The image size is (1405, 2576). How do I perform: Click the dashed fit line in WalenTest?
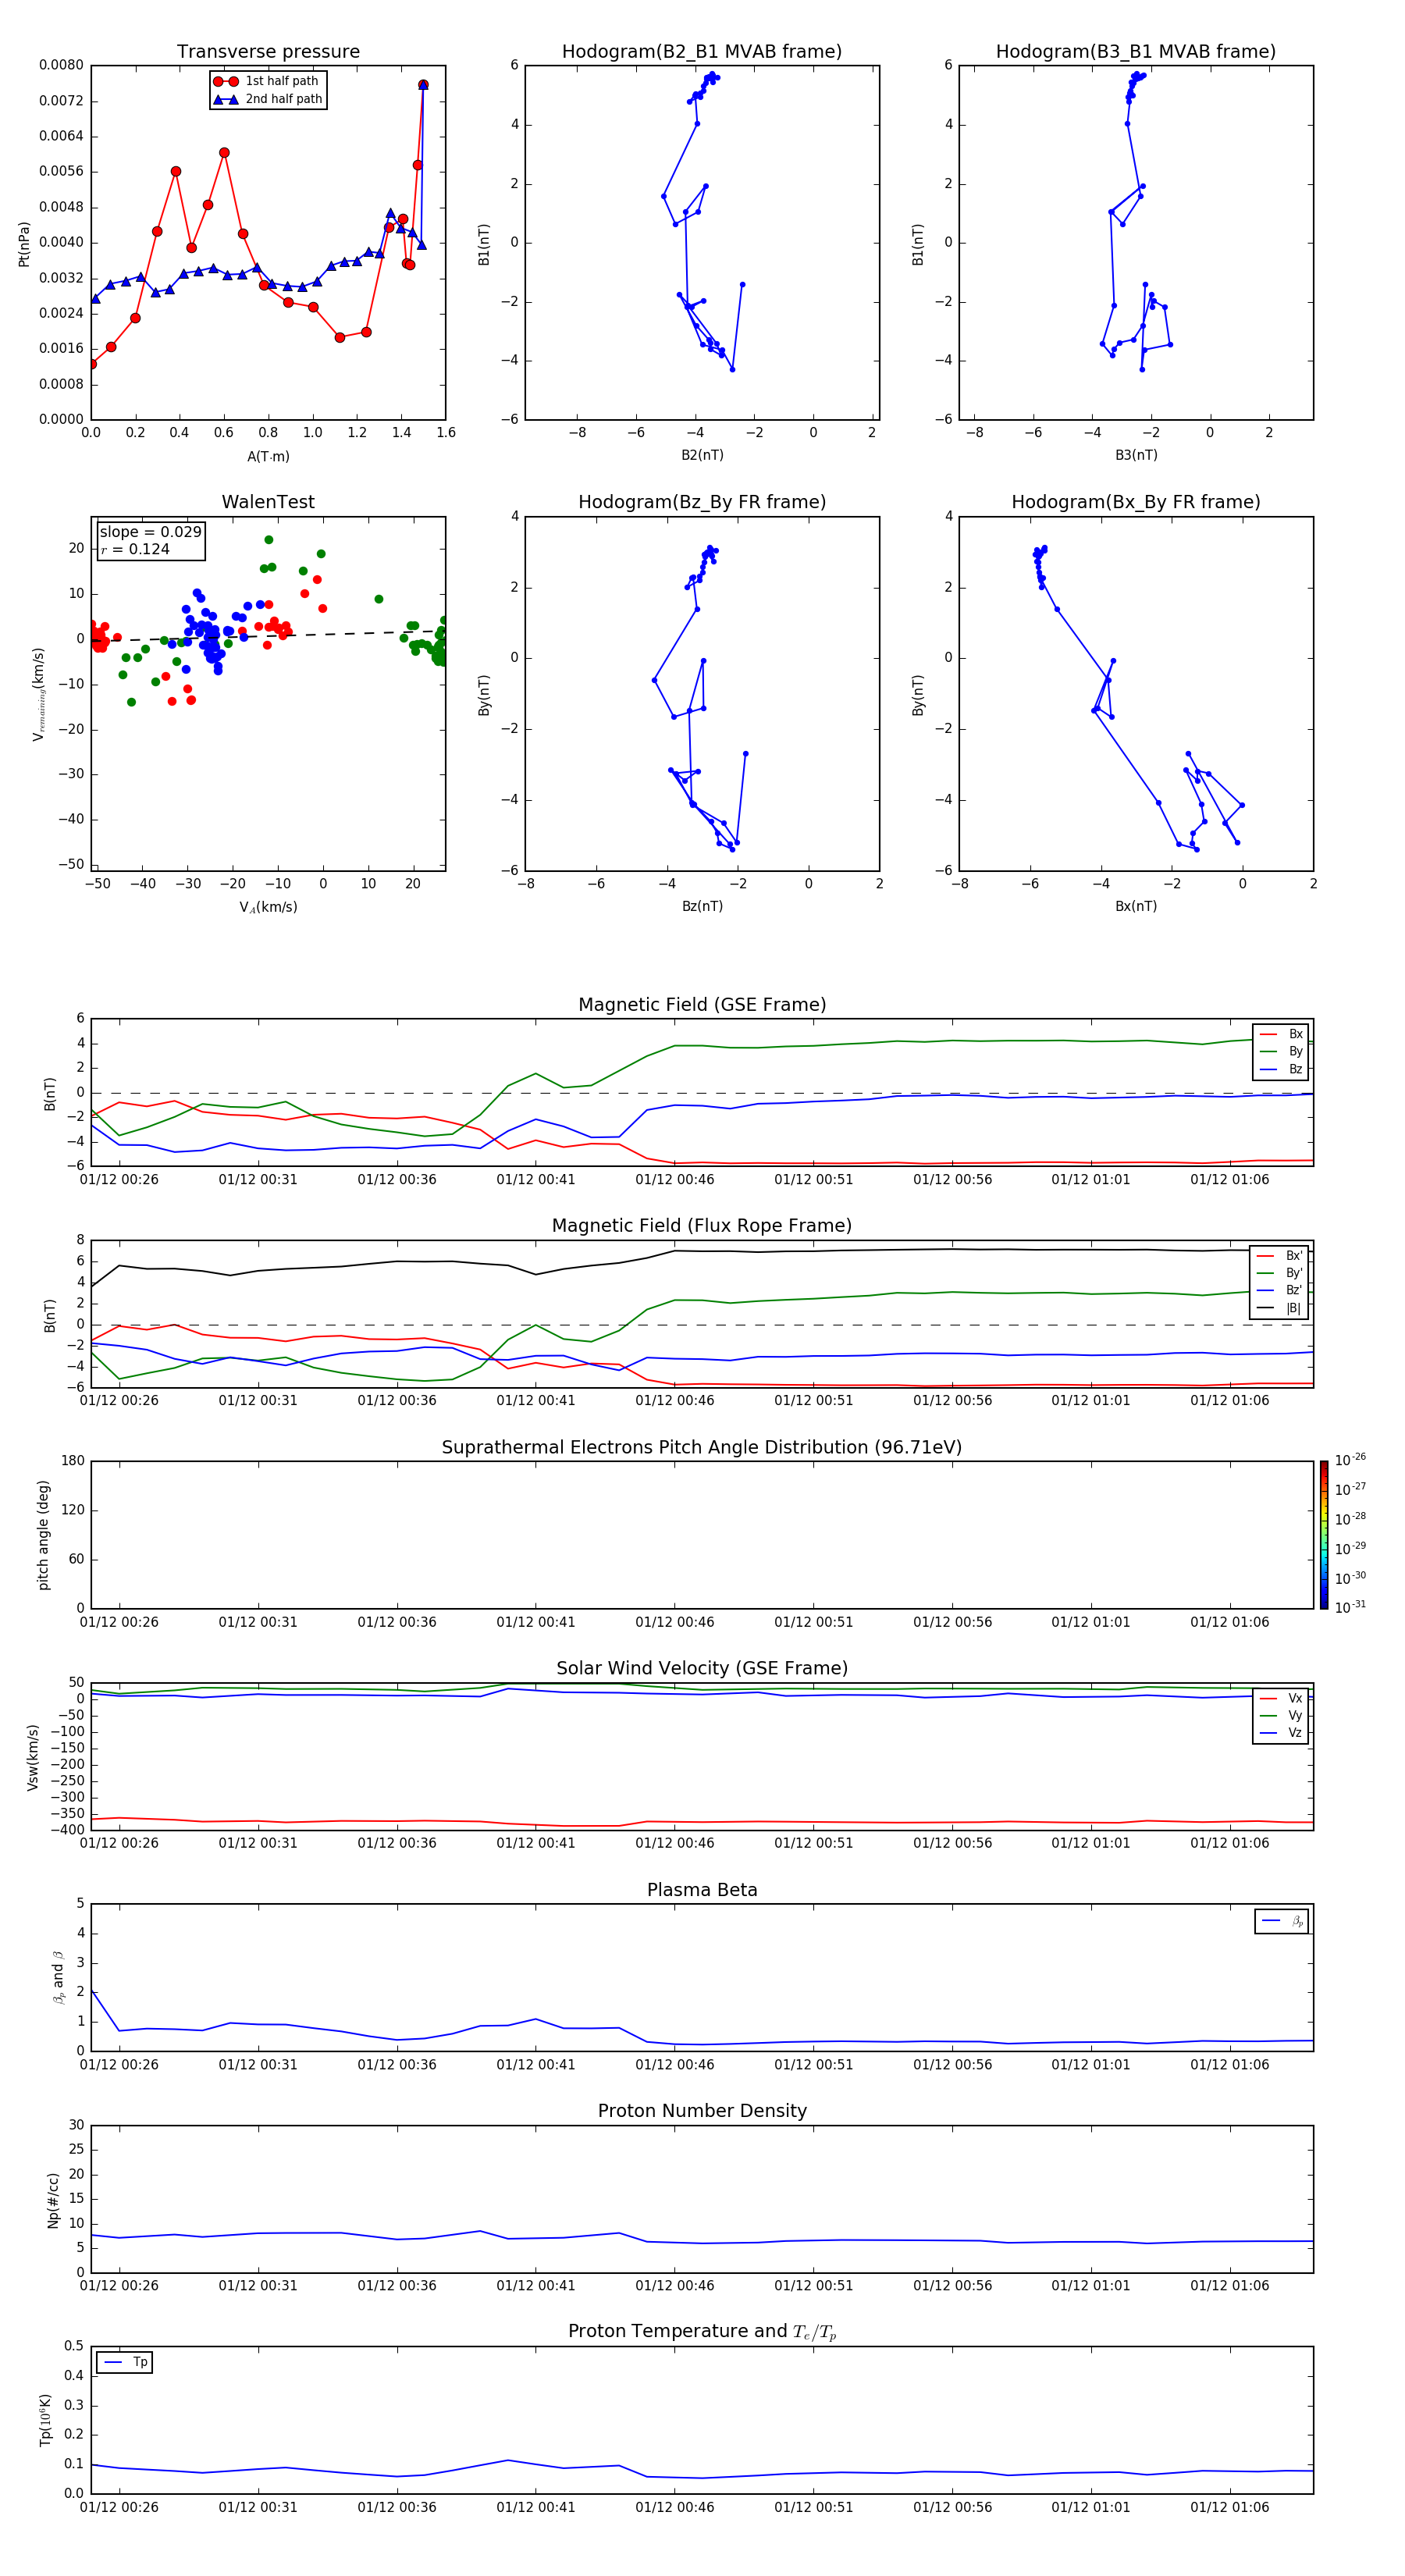click(x=268, y=636)
